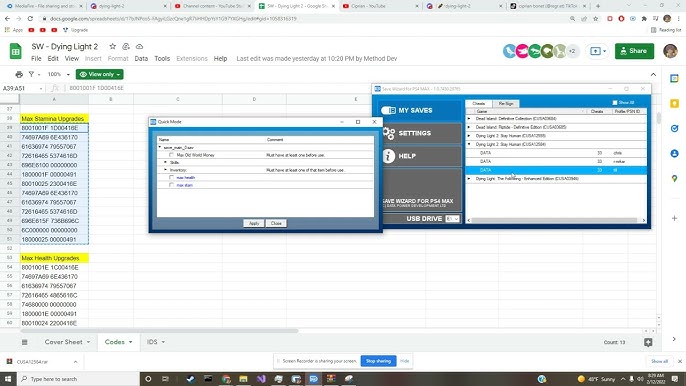Switch to the Cover Sheet tab
Image resolution: width=686 pixels, height=386 pixels.
point(63,342)
